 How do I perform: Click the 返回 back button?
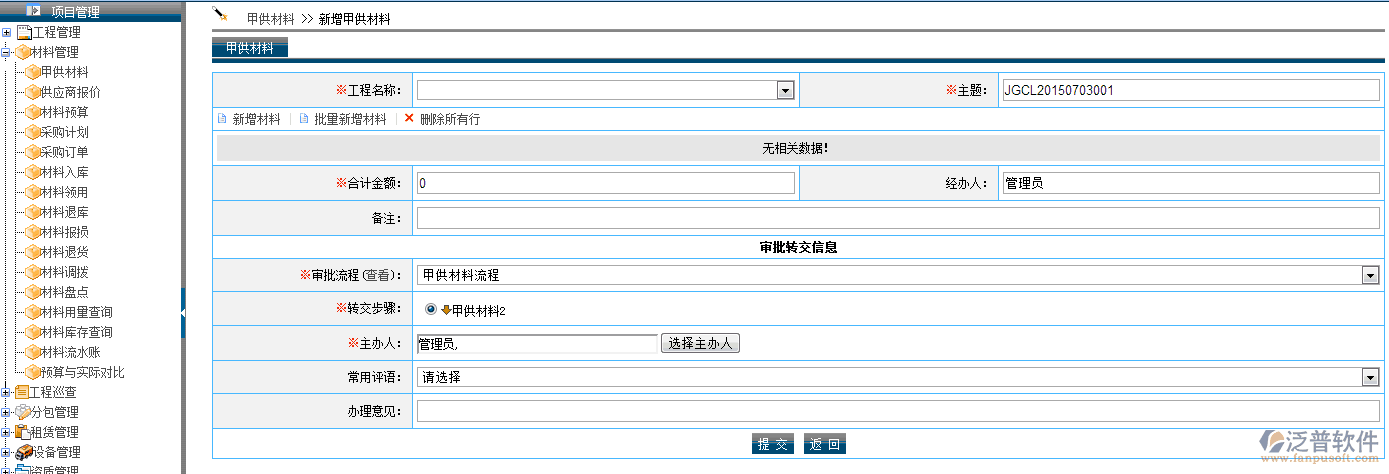[825, 444]
